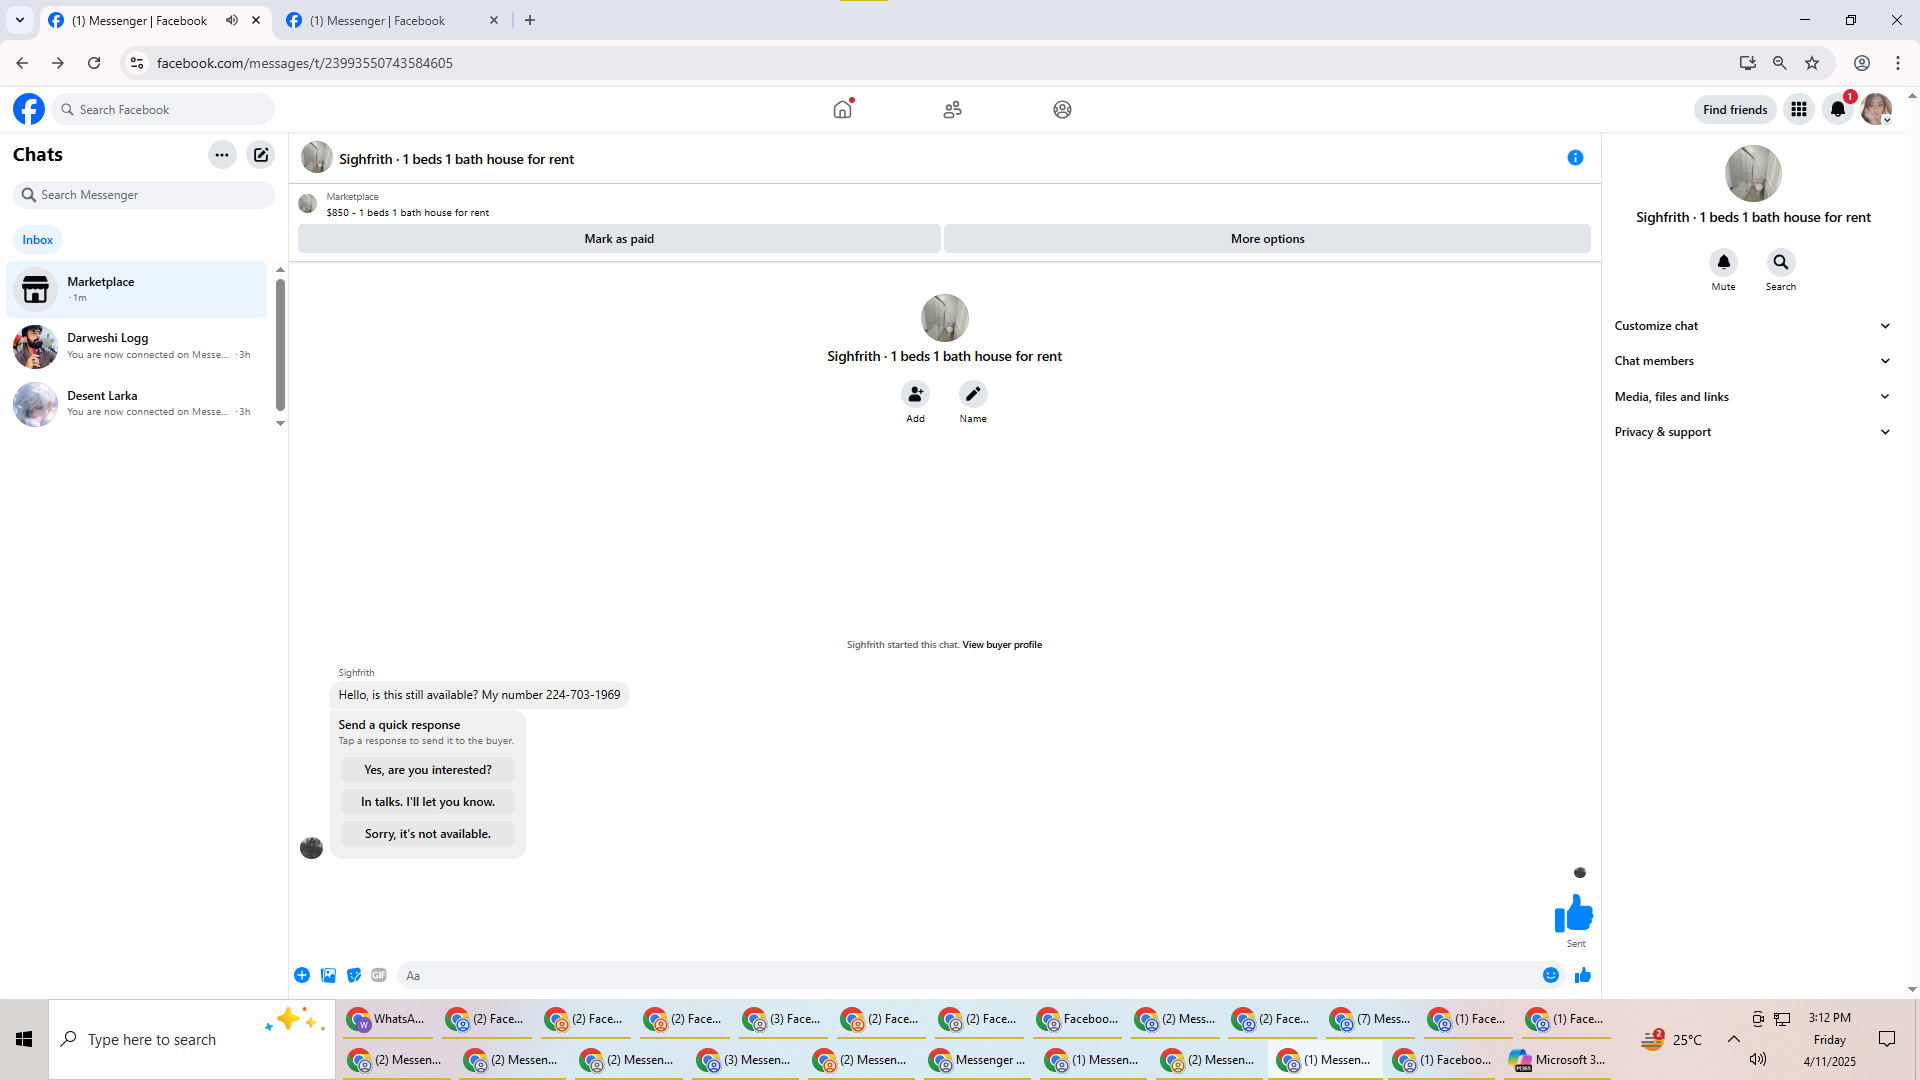Go back to the previous page
1920x1080 pixels.
tap(22, 63)
